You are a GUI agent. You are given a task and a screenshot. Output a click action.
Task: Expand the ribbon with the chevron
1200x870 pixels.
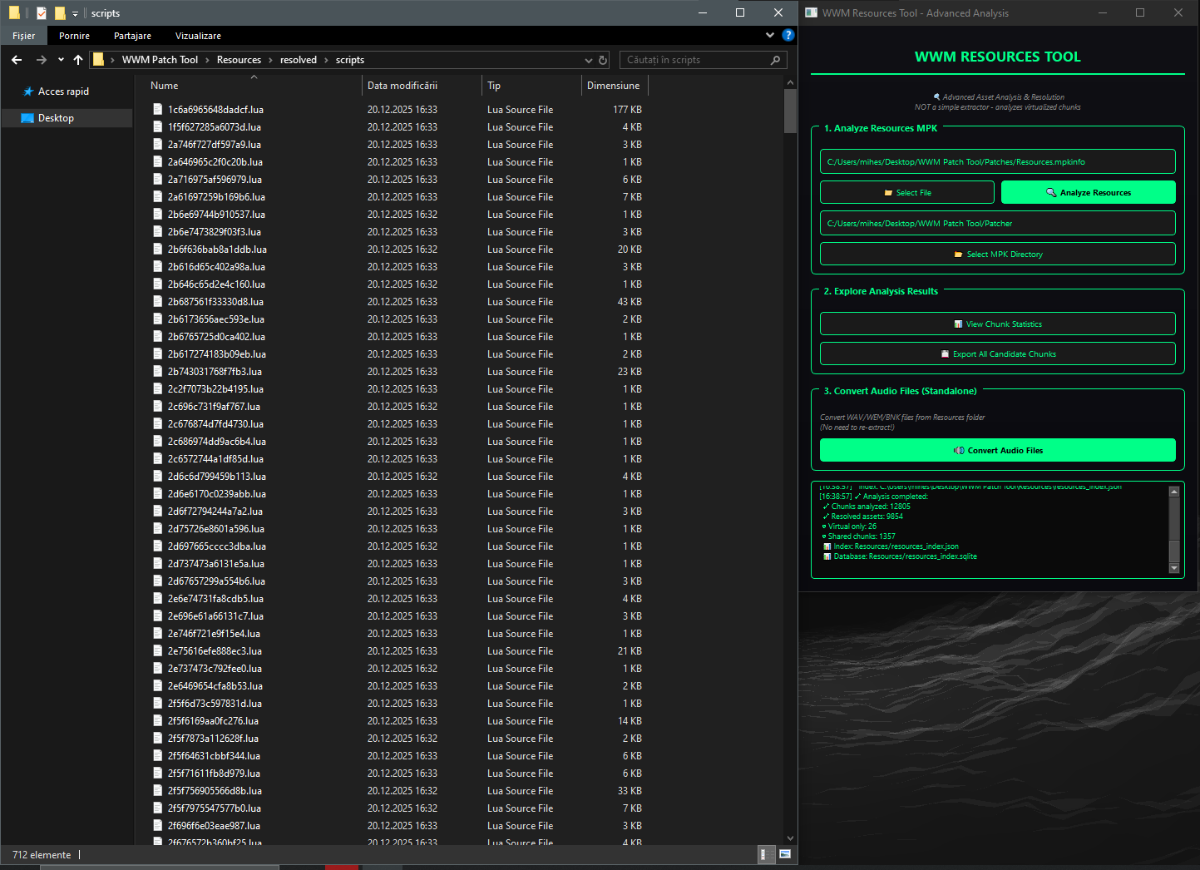coord(770,35)
